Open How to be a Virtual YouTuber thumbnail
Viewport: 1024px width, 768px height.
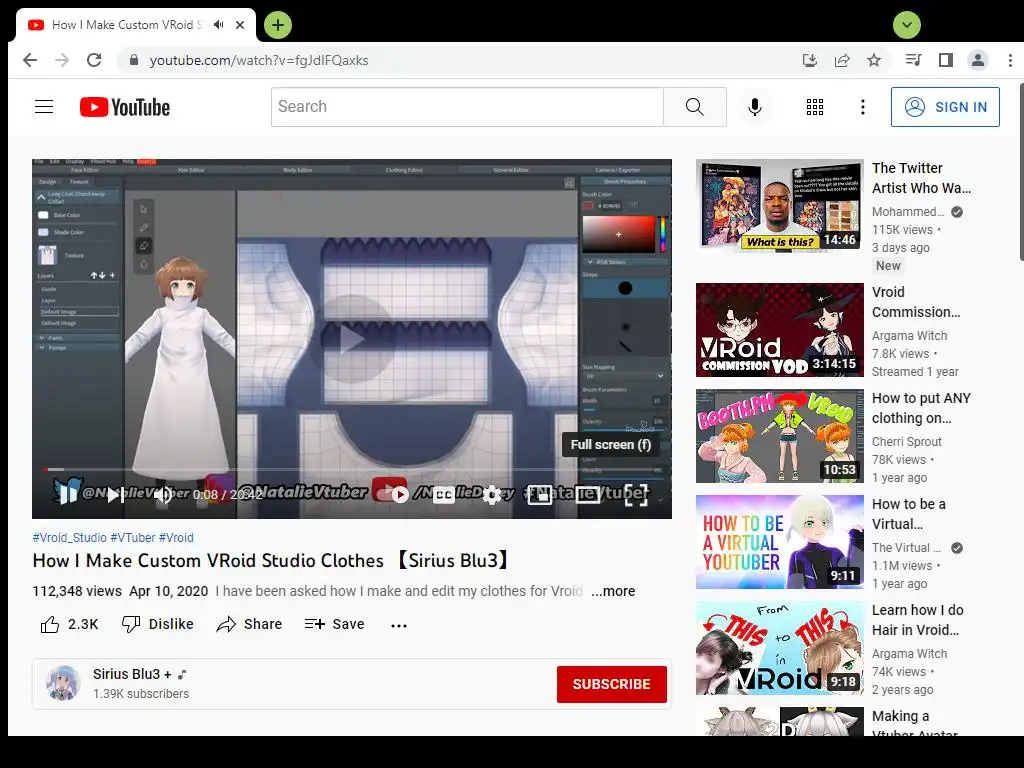[x=780, y=542]
